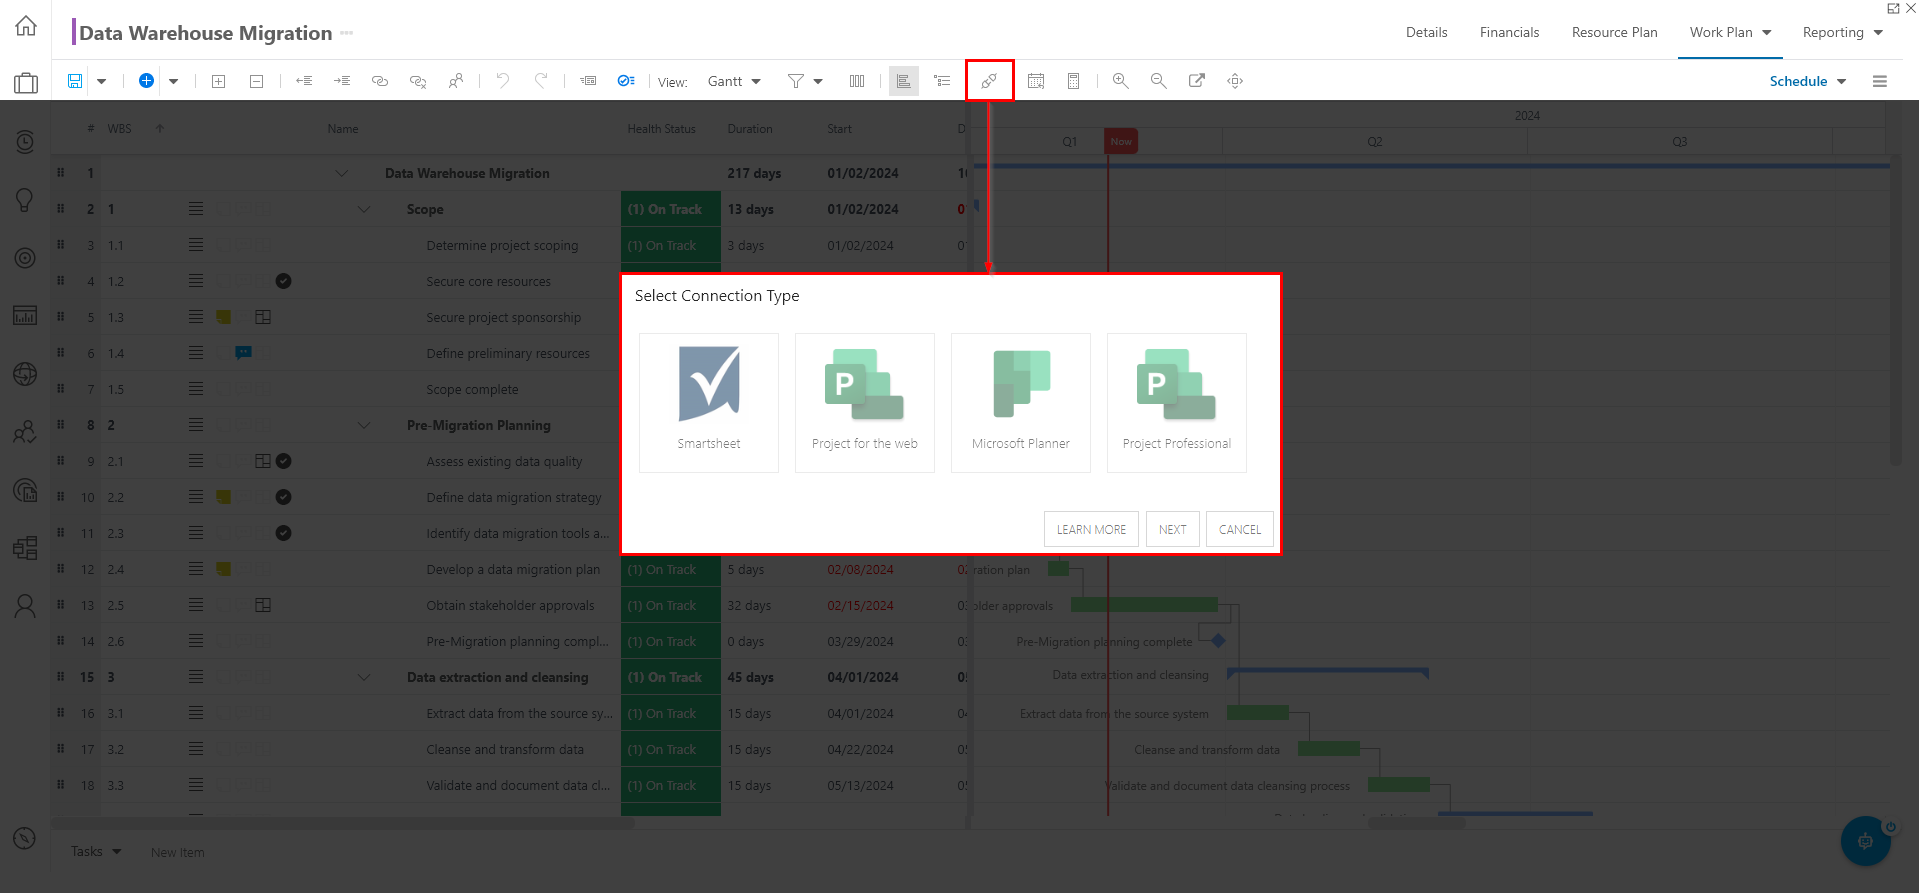Image resolution: width=1920 pixels, height=893 pixels.
Task: Toggle the highlighted Gantt bars icon
Action: pyautogui.click(x=904, y=81)
